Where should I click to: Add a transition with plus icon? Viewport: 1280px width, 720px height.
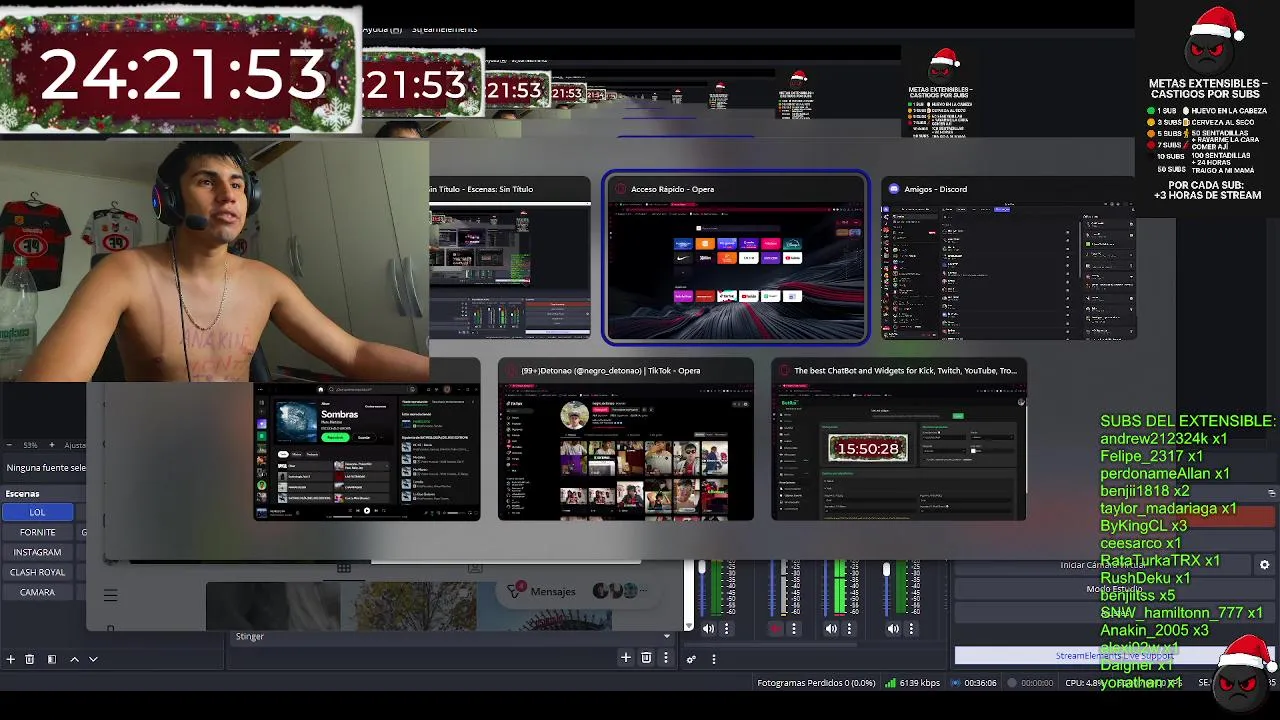tap(626, 657)
